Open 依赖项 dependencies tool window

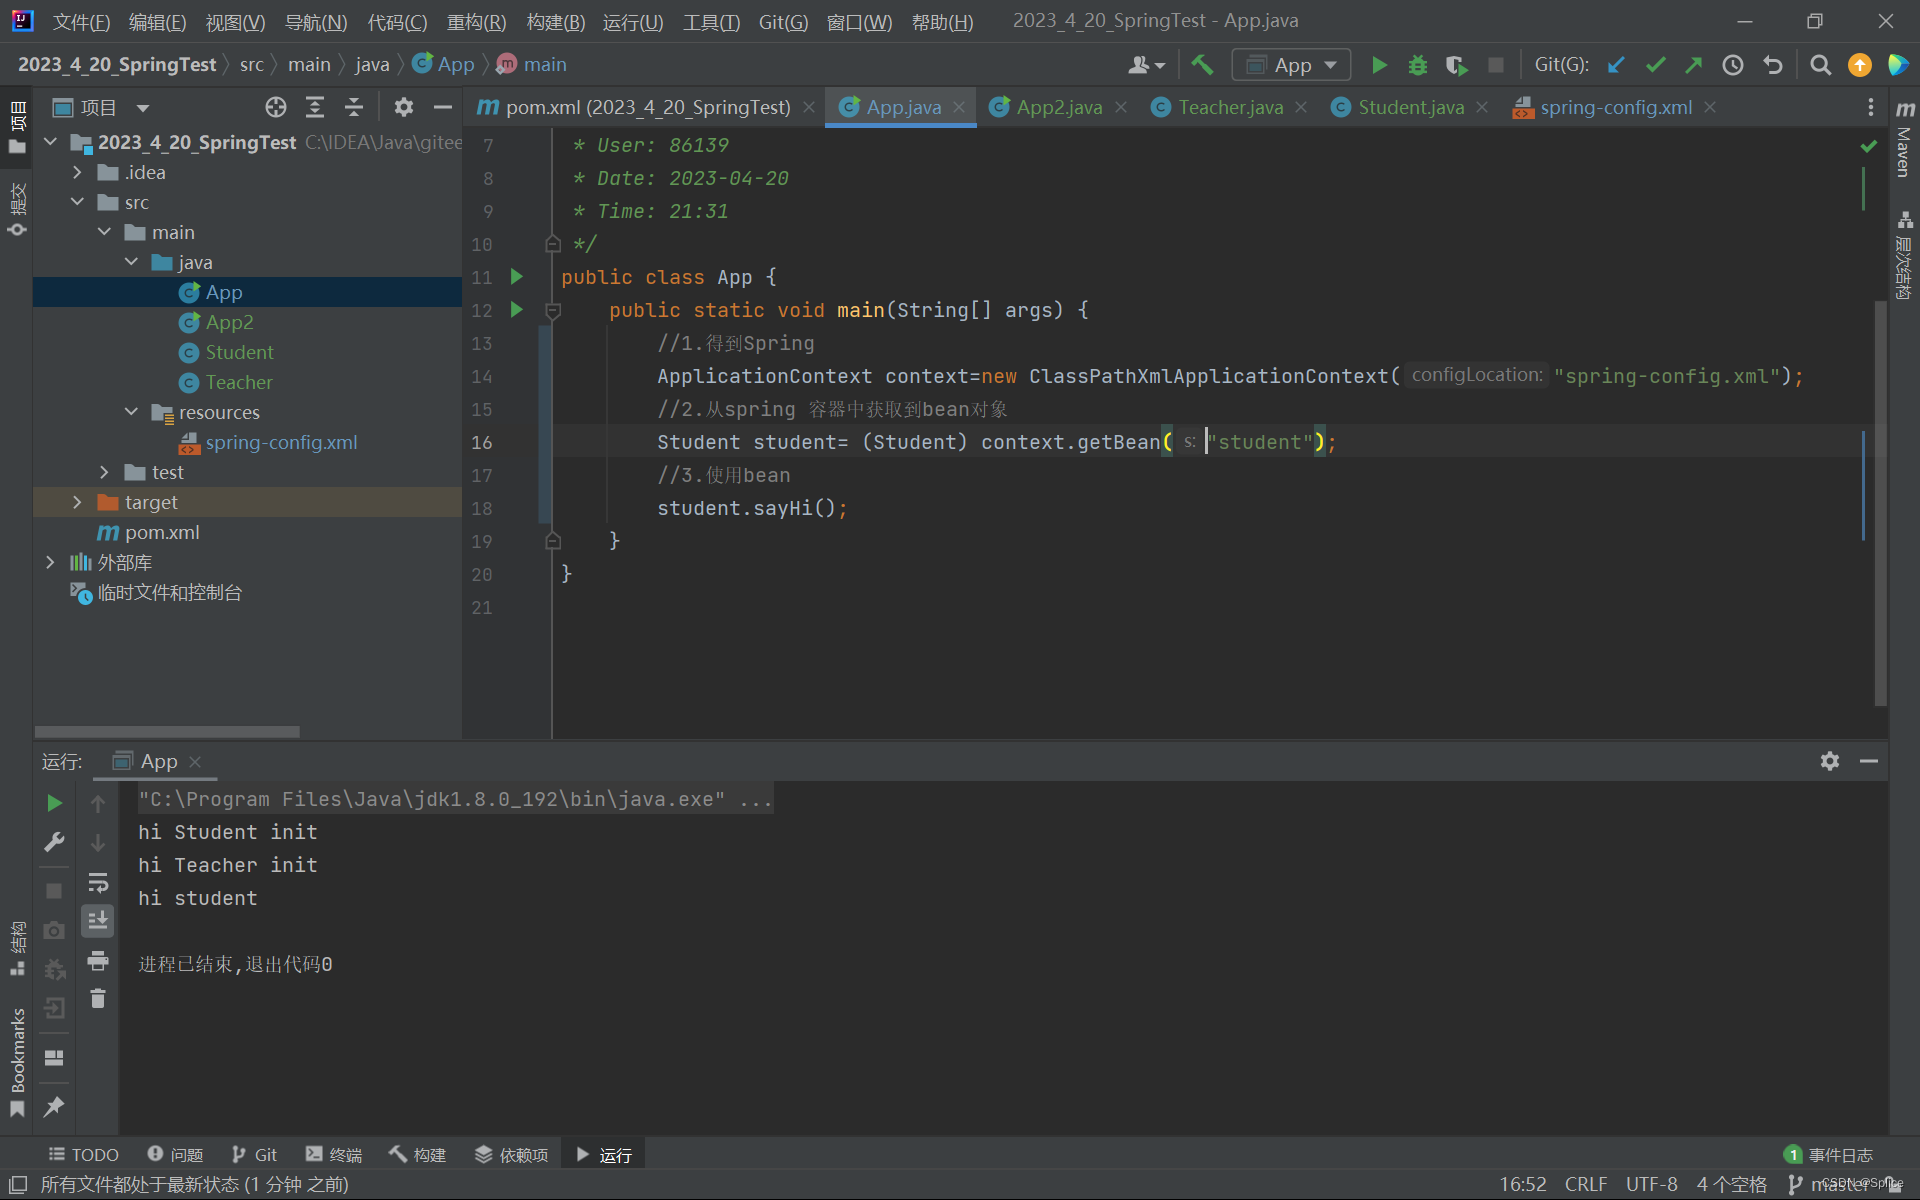coord(512,1154)
